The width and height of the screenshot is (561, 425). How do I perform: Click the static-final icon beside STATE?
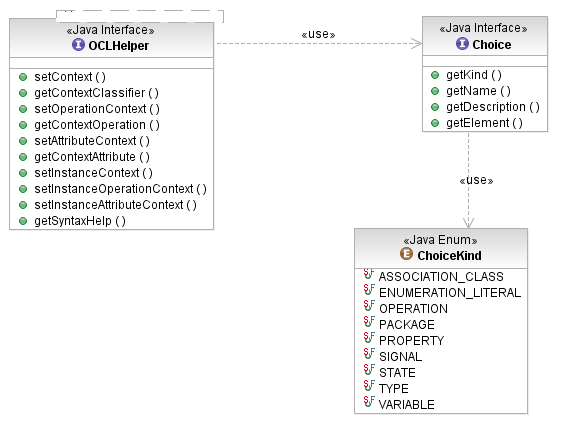(369, 370)
